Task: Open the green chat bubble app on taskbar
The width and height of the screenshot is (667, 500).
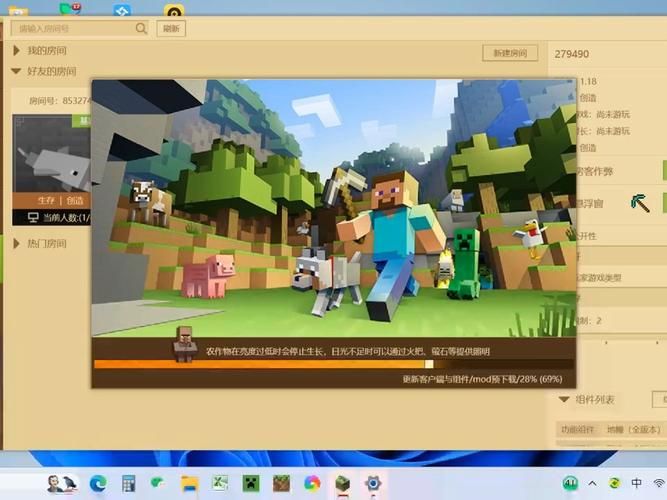Action: (158, 483)
